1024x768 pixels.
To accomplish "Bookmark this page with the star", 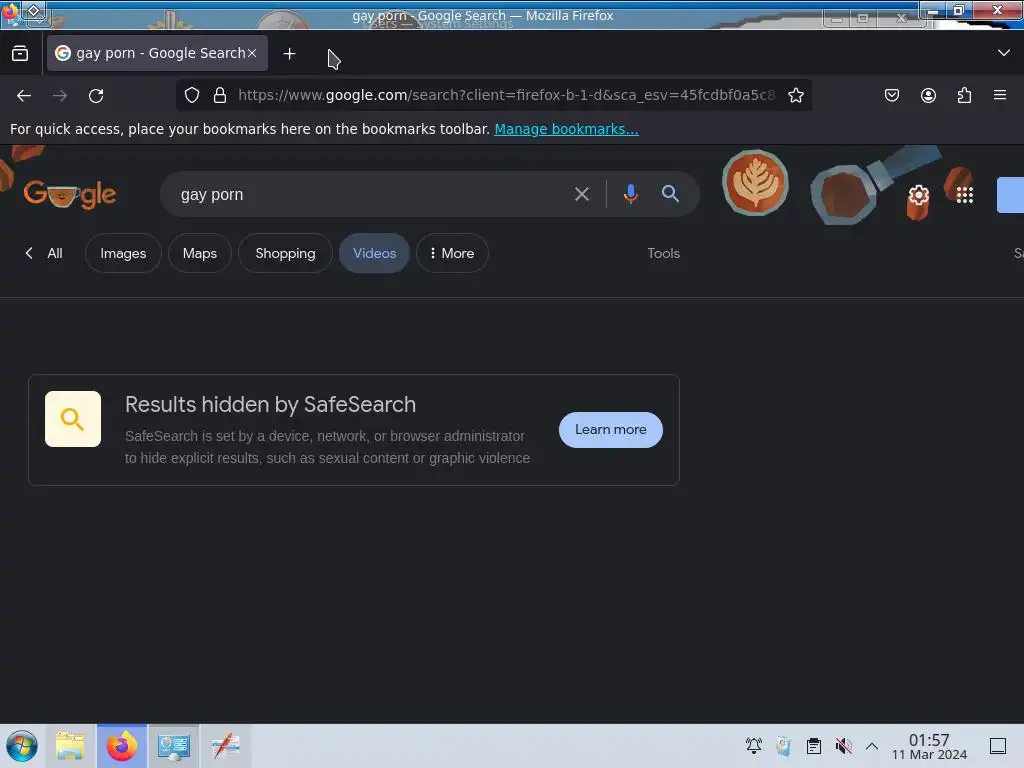I will pyautogui.click(x=795, y=95).
